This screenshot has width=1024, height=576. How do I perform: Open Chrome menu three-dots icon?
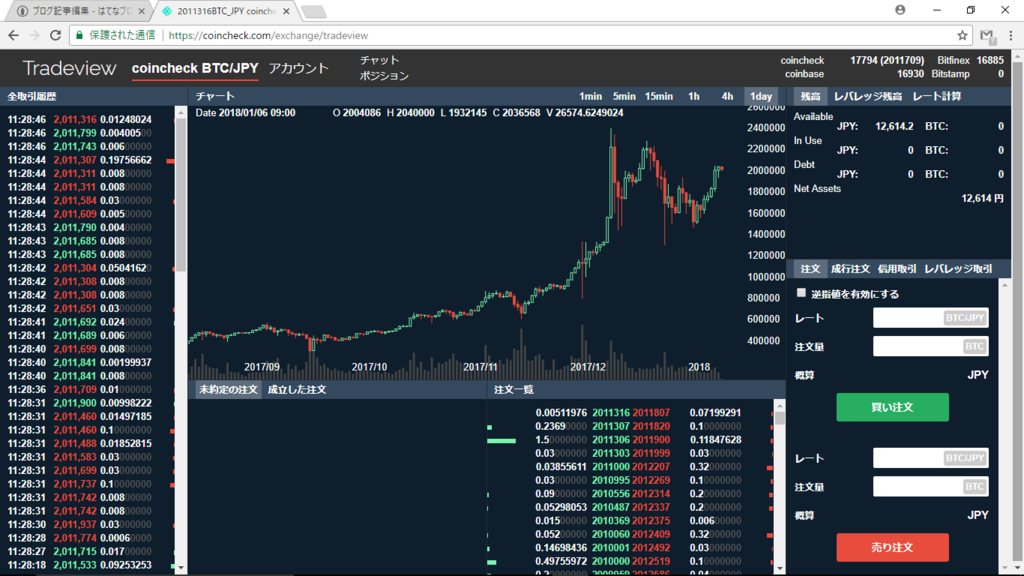pos(1010,35)
